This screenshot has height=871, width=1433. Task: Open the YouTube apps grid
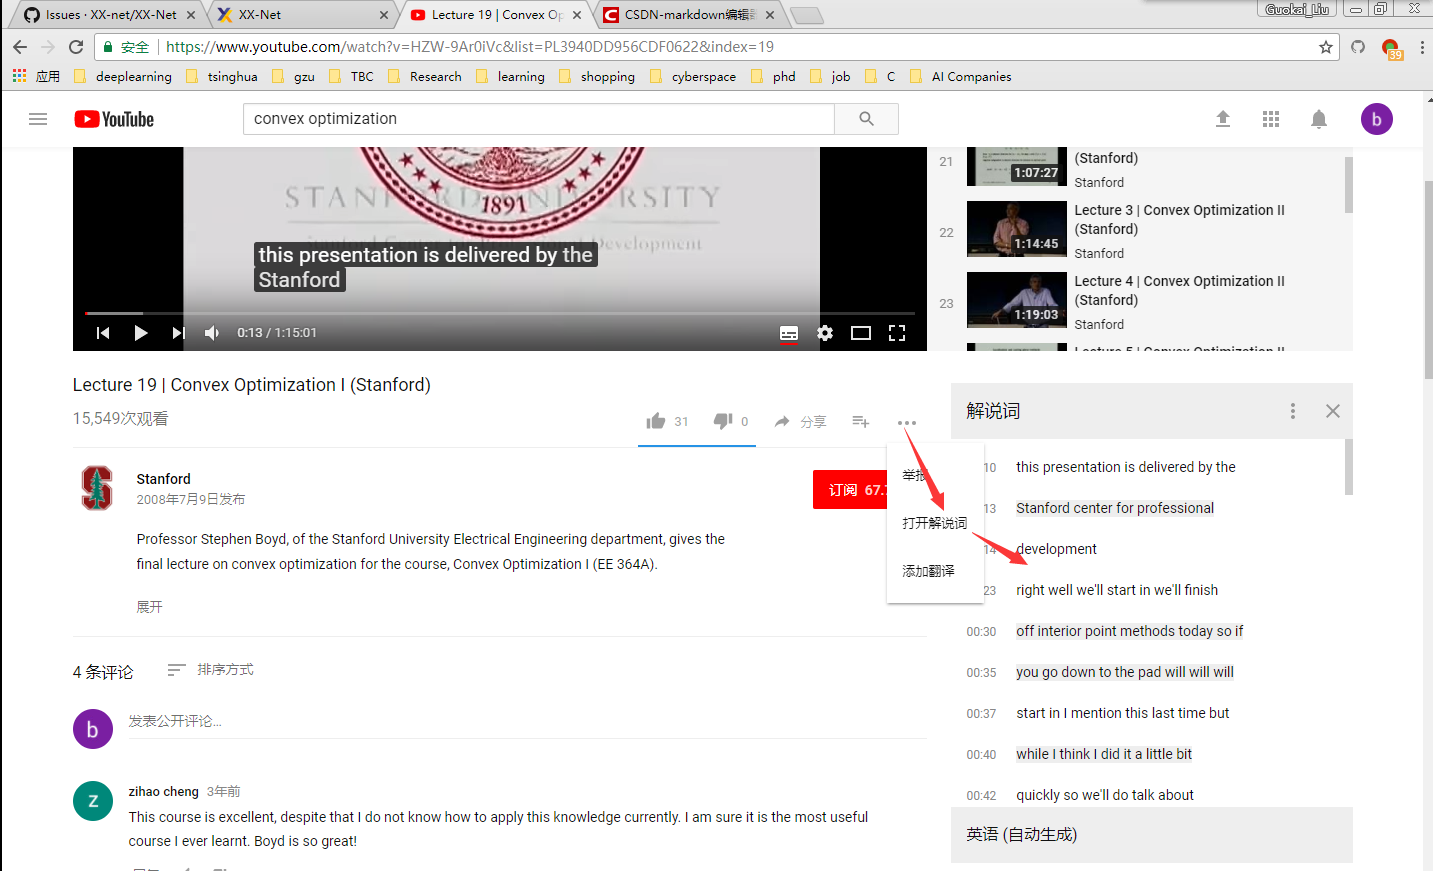(x=1271, y=119)
